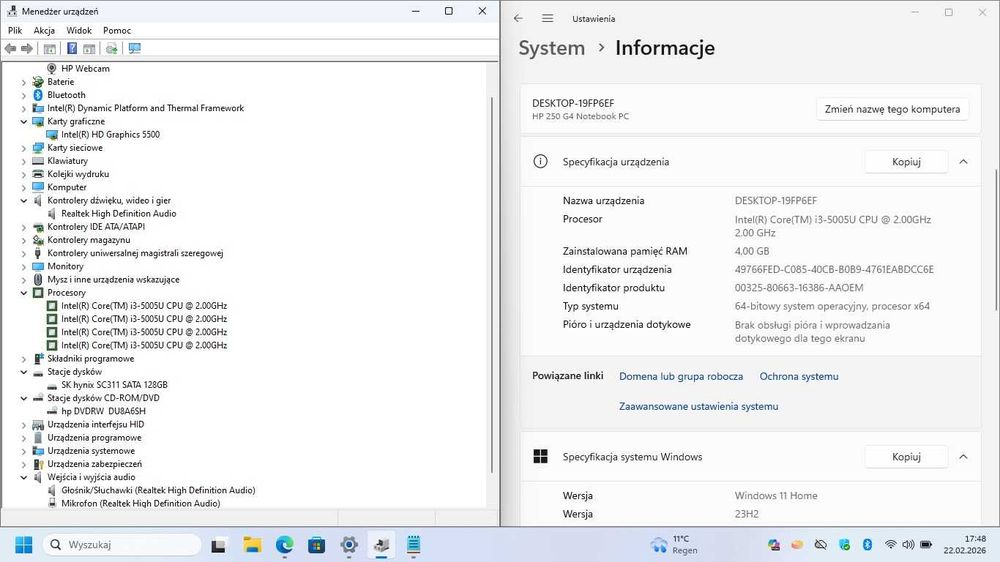This screenshot has width=1000, height=562.
Task: Select Intel(R) HD Graphics 5500 device
Action: coord(110,135)
